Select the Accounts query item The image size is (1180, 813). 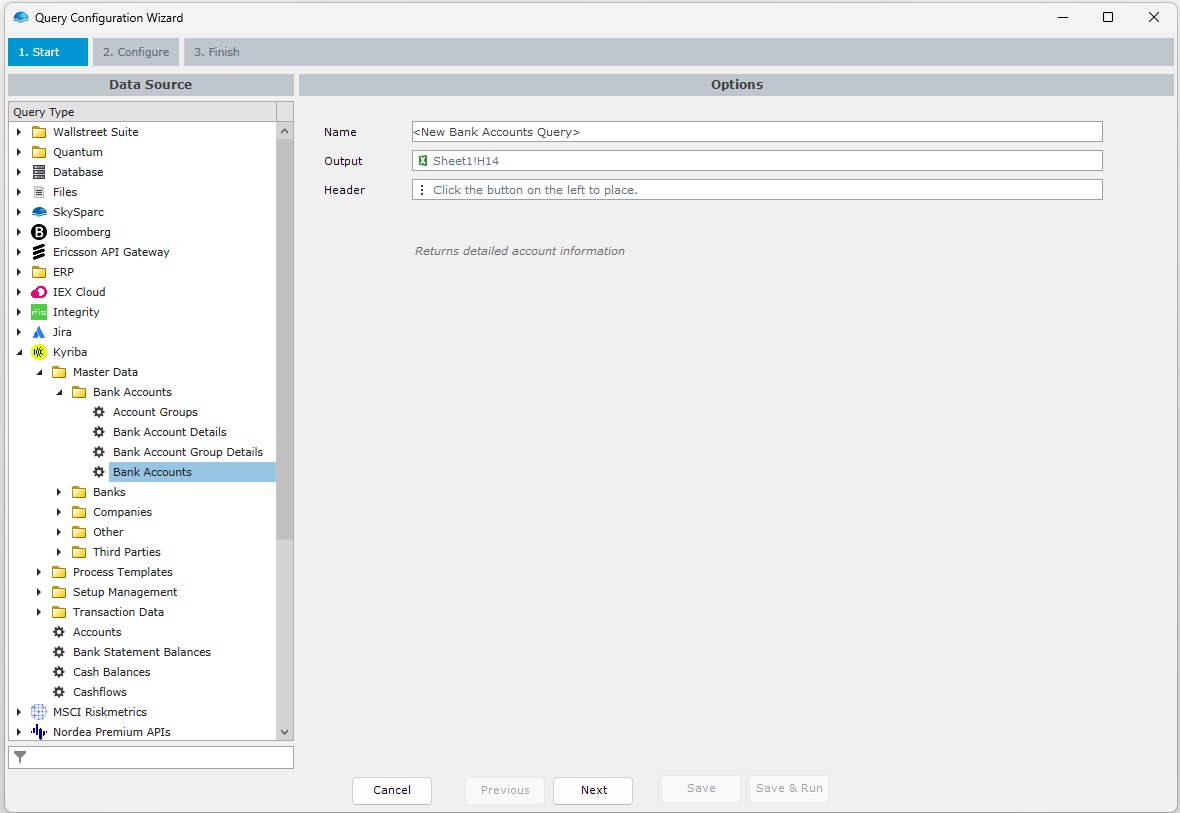97,632
